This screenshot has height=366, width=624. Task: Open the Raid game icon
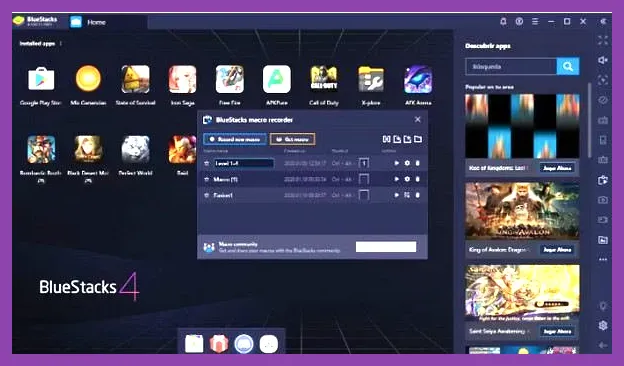182,150
